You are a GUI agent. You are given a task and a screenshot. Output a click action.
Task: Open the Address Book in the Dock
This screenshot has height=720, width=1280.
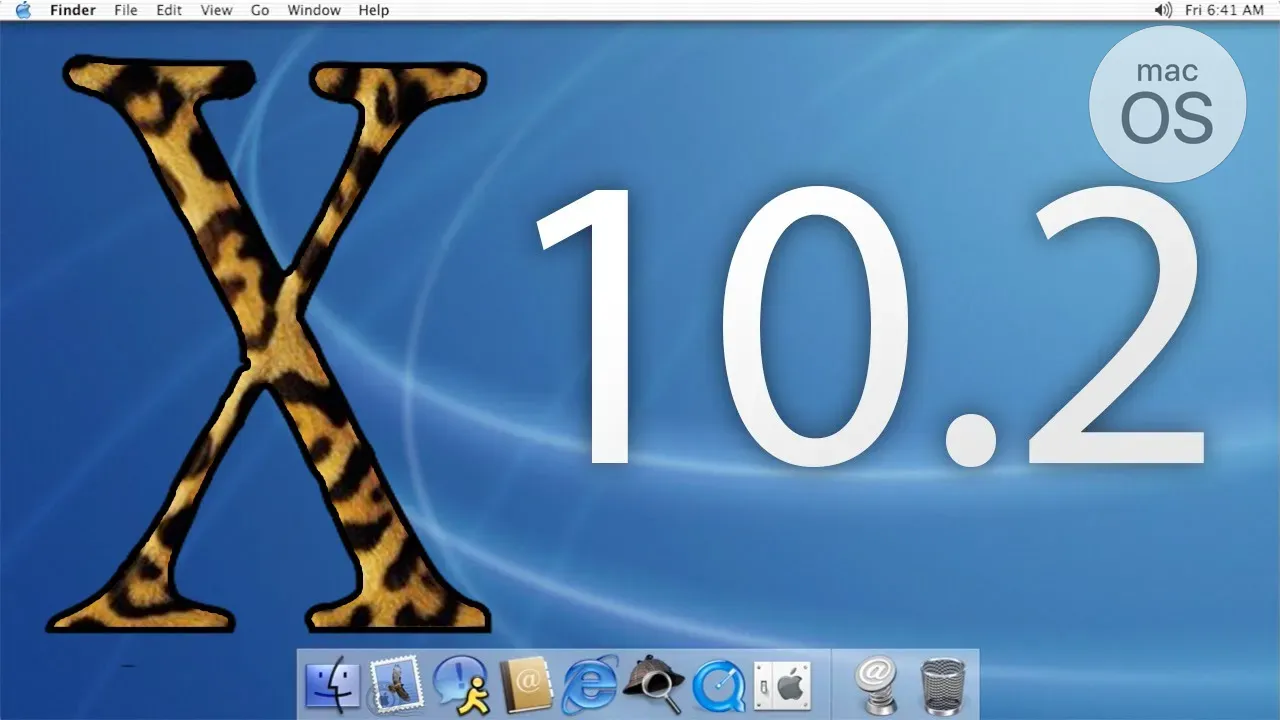(526, 685)
